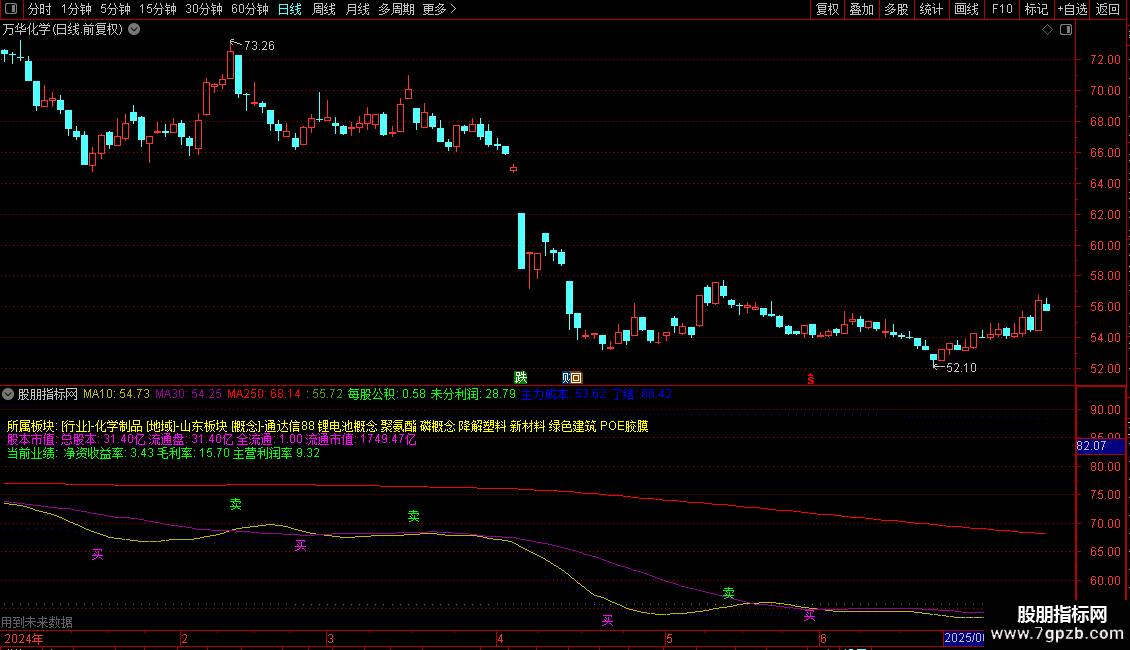Screen dimensions: 1130x650
Task: Open the 股朋指标网 indicator dropdown
Action: point(8,394)
